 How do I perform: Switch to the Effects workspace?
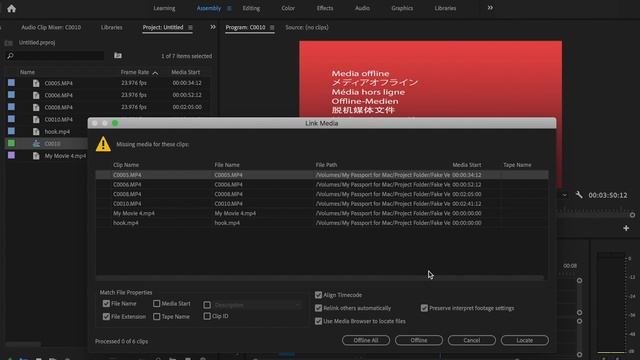(x=324, y=8)
